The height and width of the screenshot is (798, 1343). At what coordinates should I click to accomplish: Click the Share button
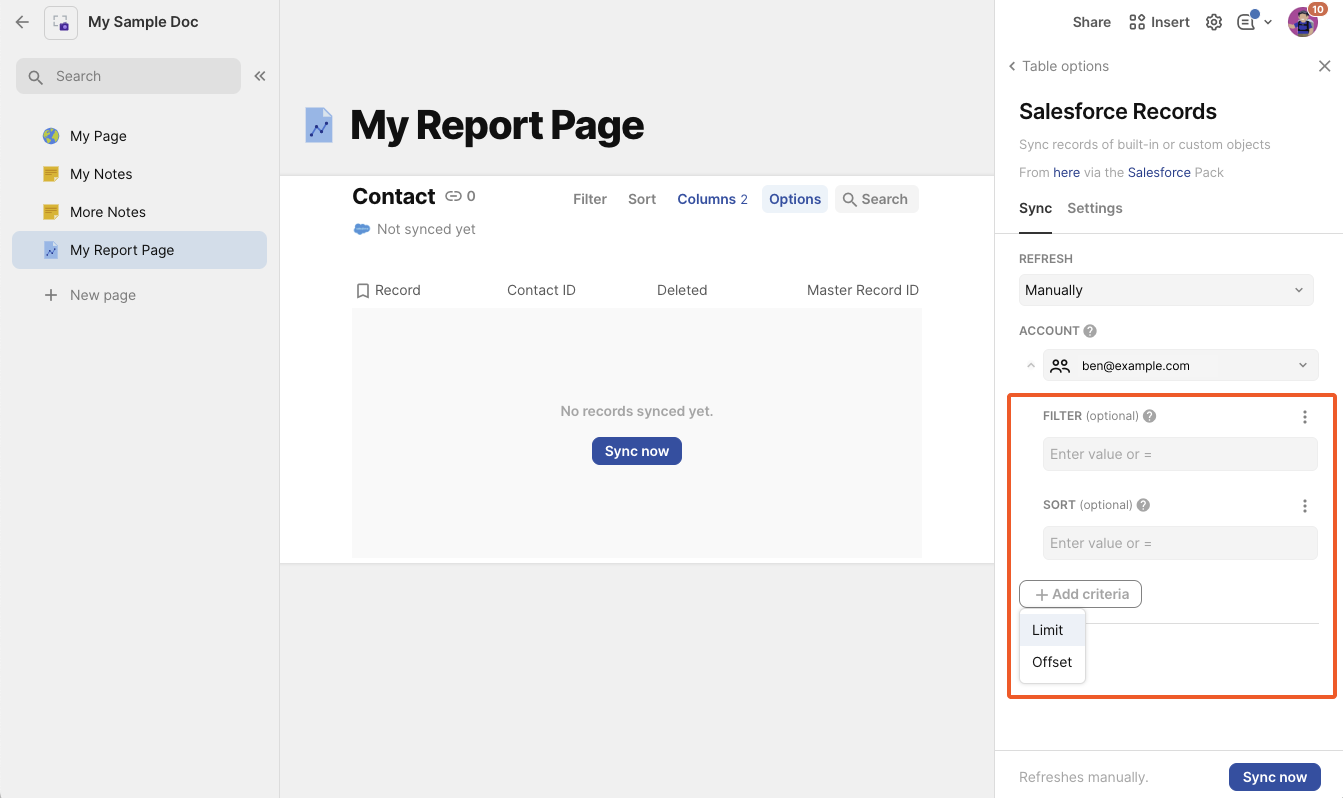click(x=1092, y=22)
